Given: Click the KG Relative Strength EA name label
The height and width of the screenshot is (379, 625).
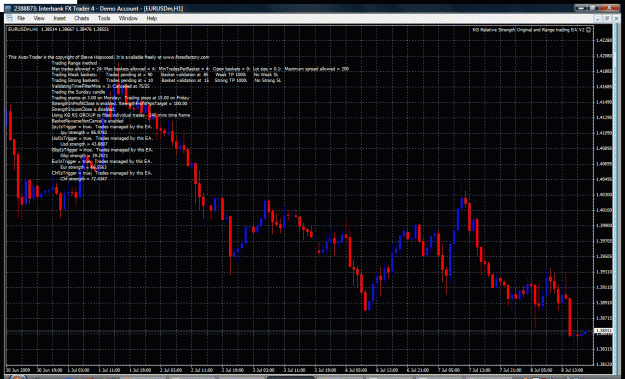Looking at the screenshot, I should click(x=528, y=29).
